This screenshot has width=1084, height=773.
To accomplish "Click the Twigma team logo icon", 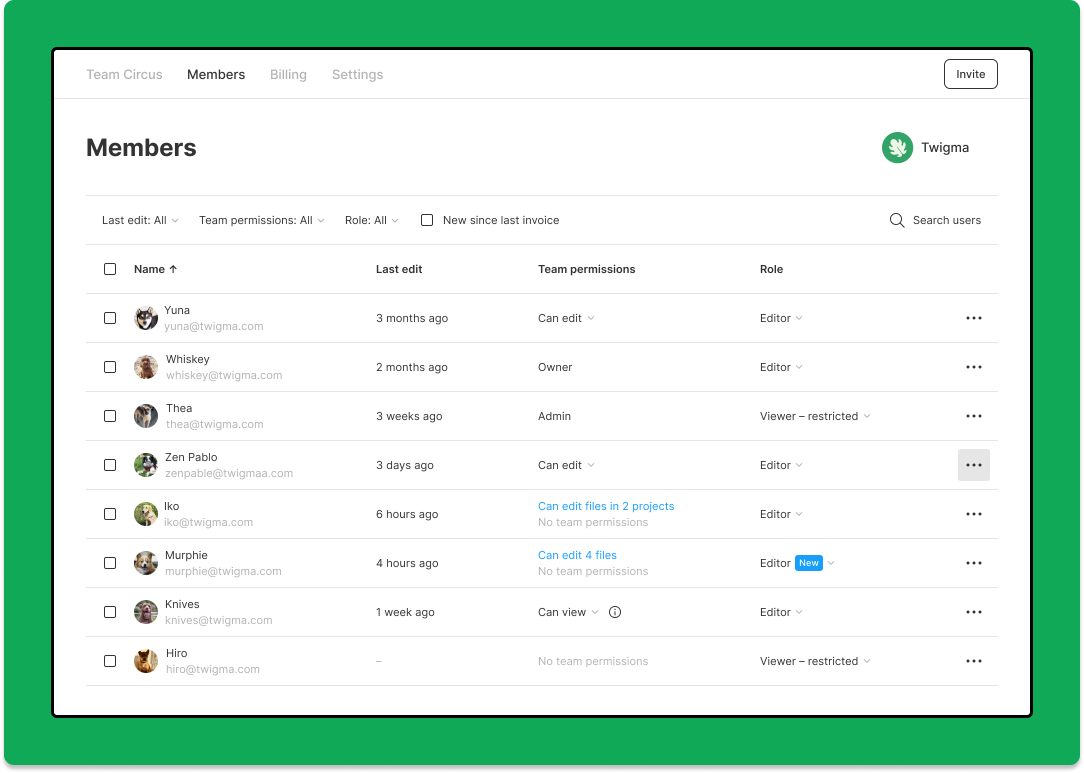I will [897, 147].
